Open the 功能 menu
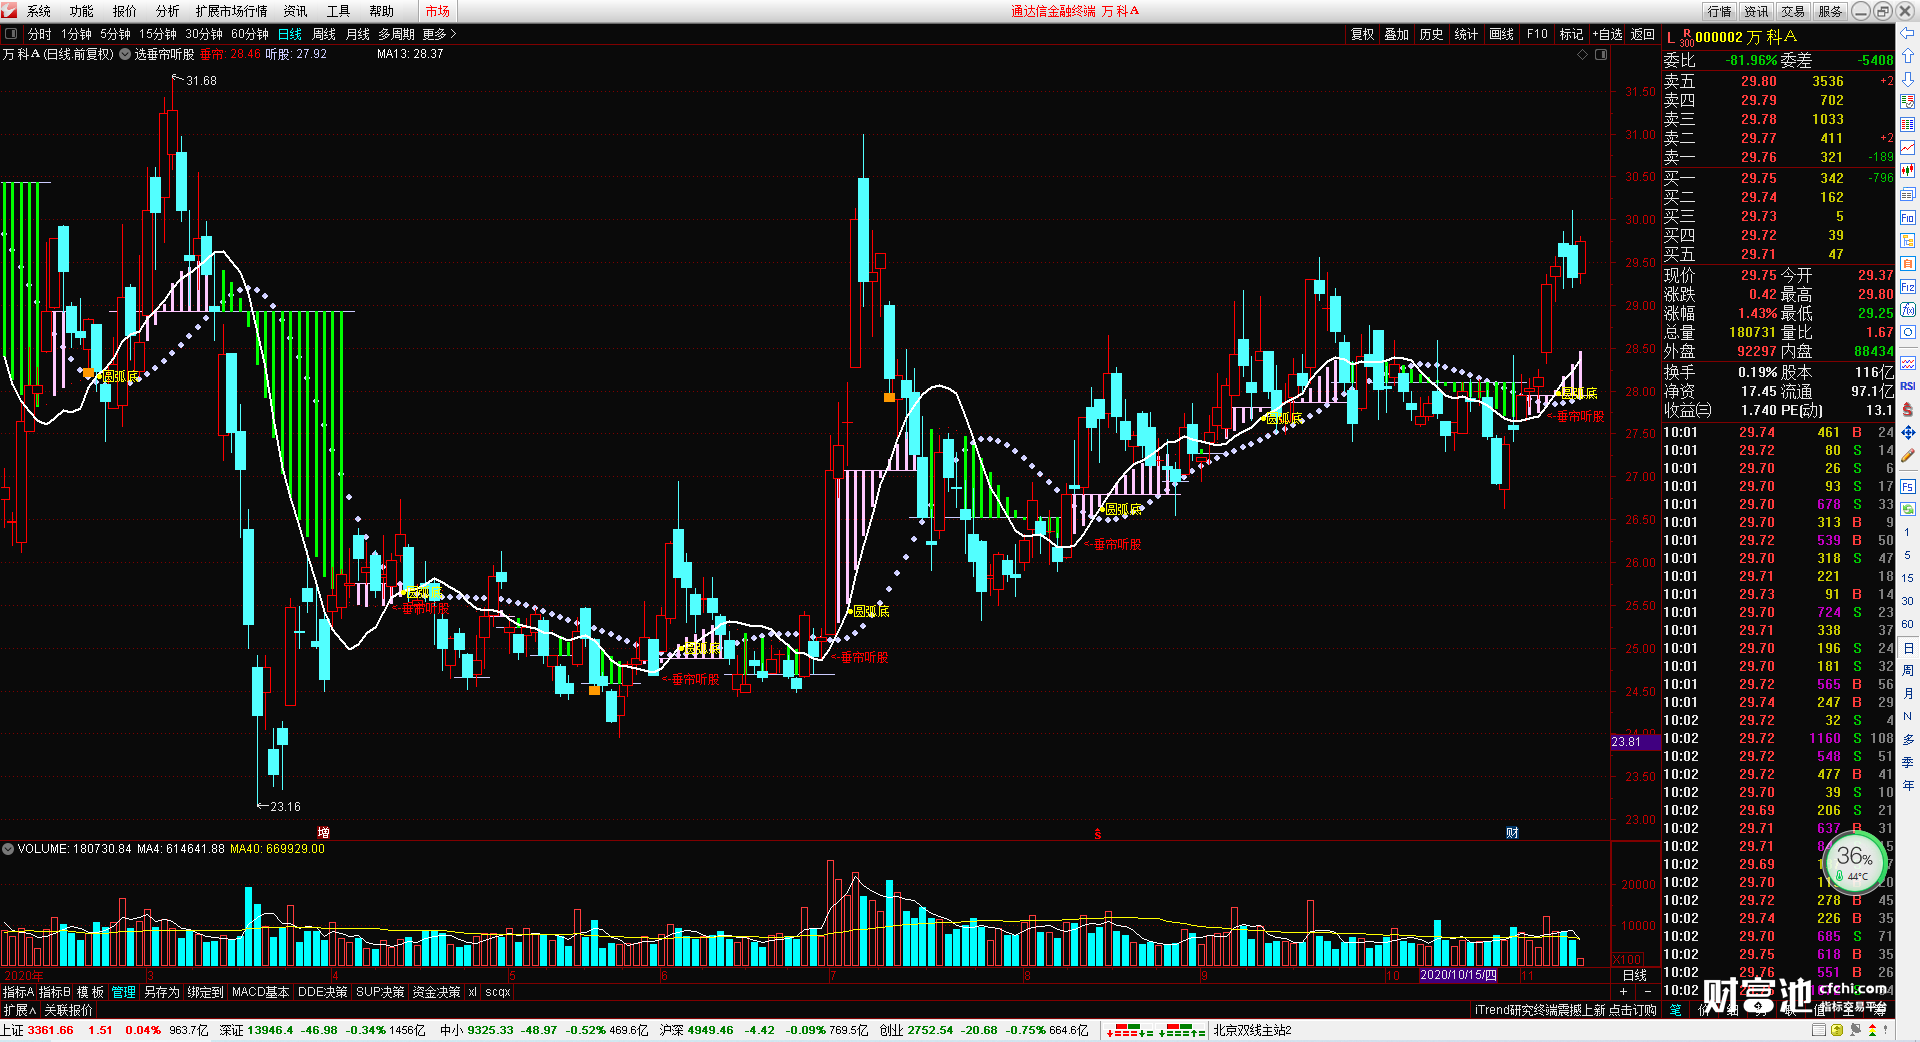The height and width of the screenshot is (1042, 1920). click(x=82, y=11)
